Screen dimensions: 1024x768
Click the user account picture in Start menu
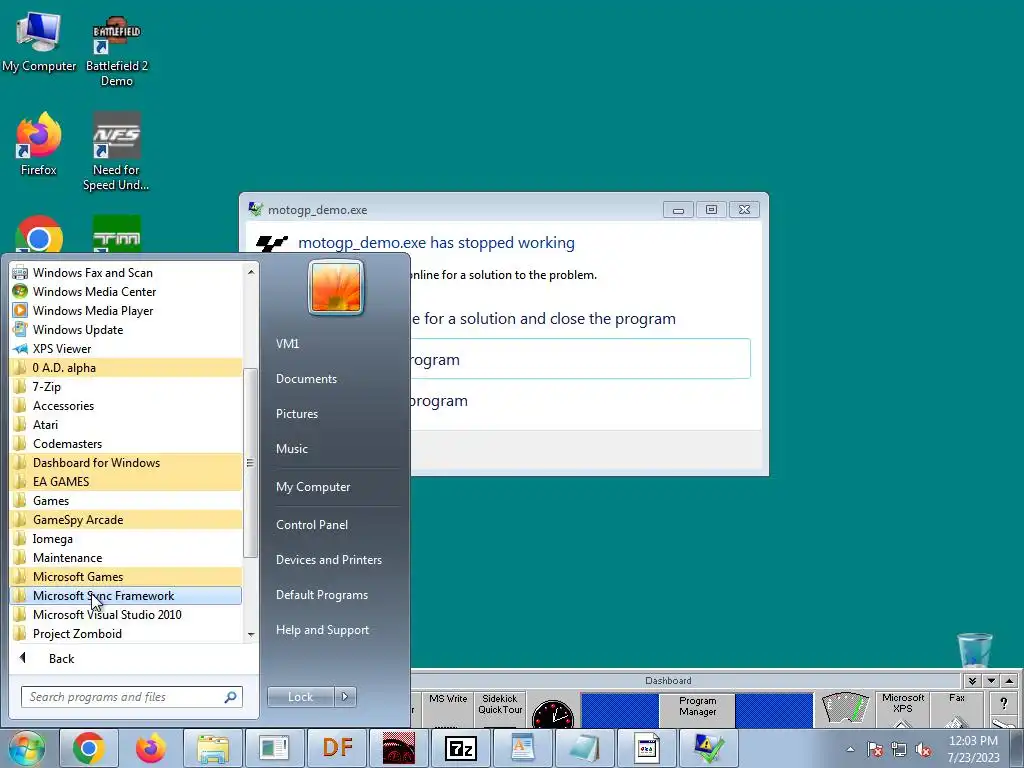(336, 287)
